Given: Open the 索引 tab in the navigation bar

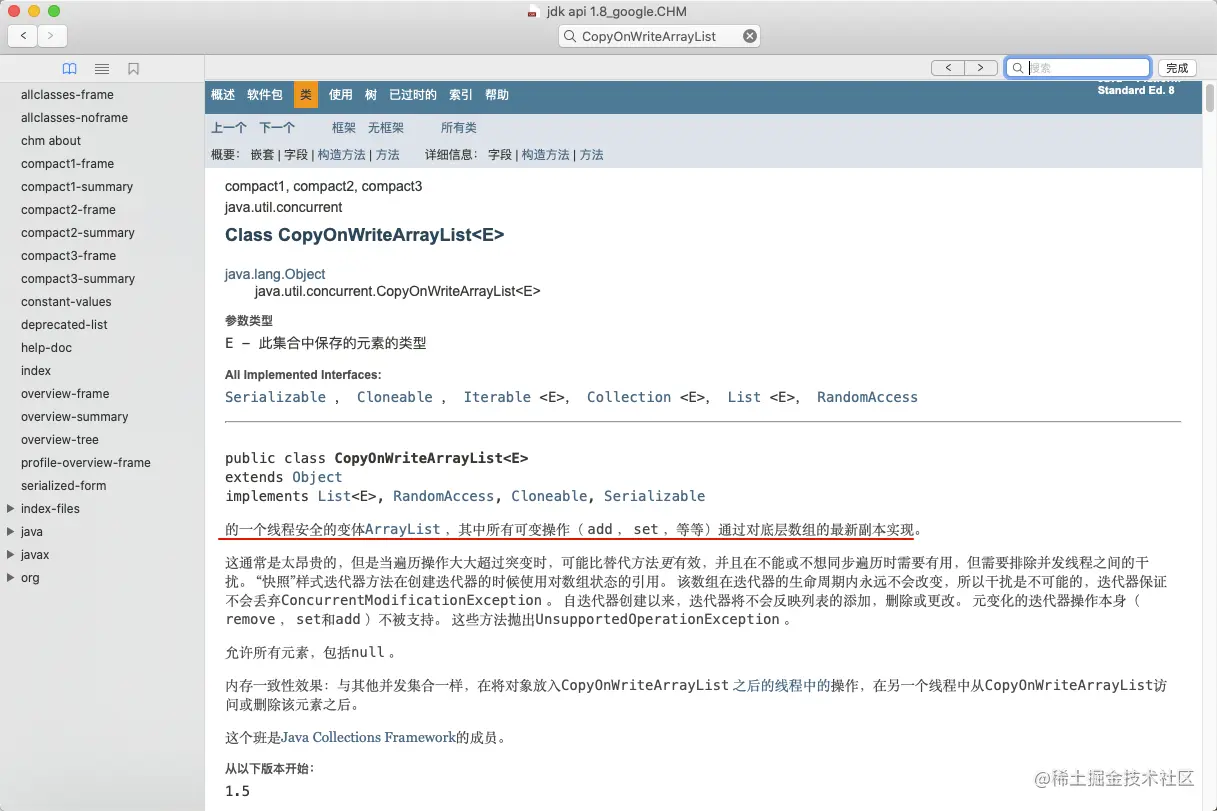Looking at the screenshot, I should coord(459,95).
